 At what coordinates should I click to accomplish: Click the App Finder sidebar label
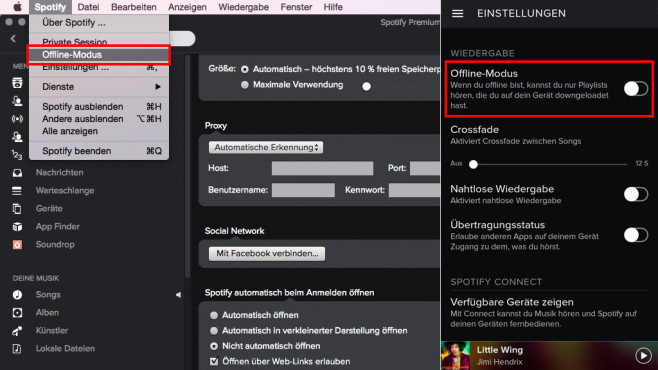click(57, 227)
